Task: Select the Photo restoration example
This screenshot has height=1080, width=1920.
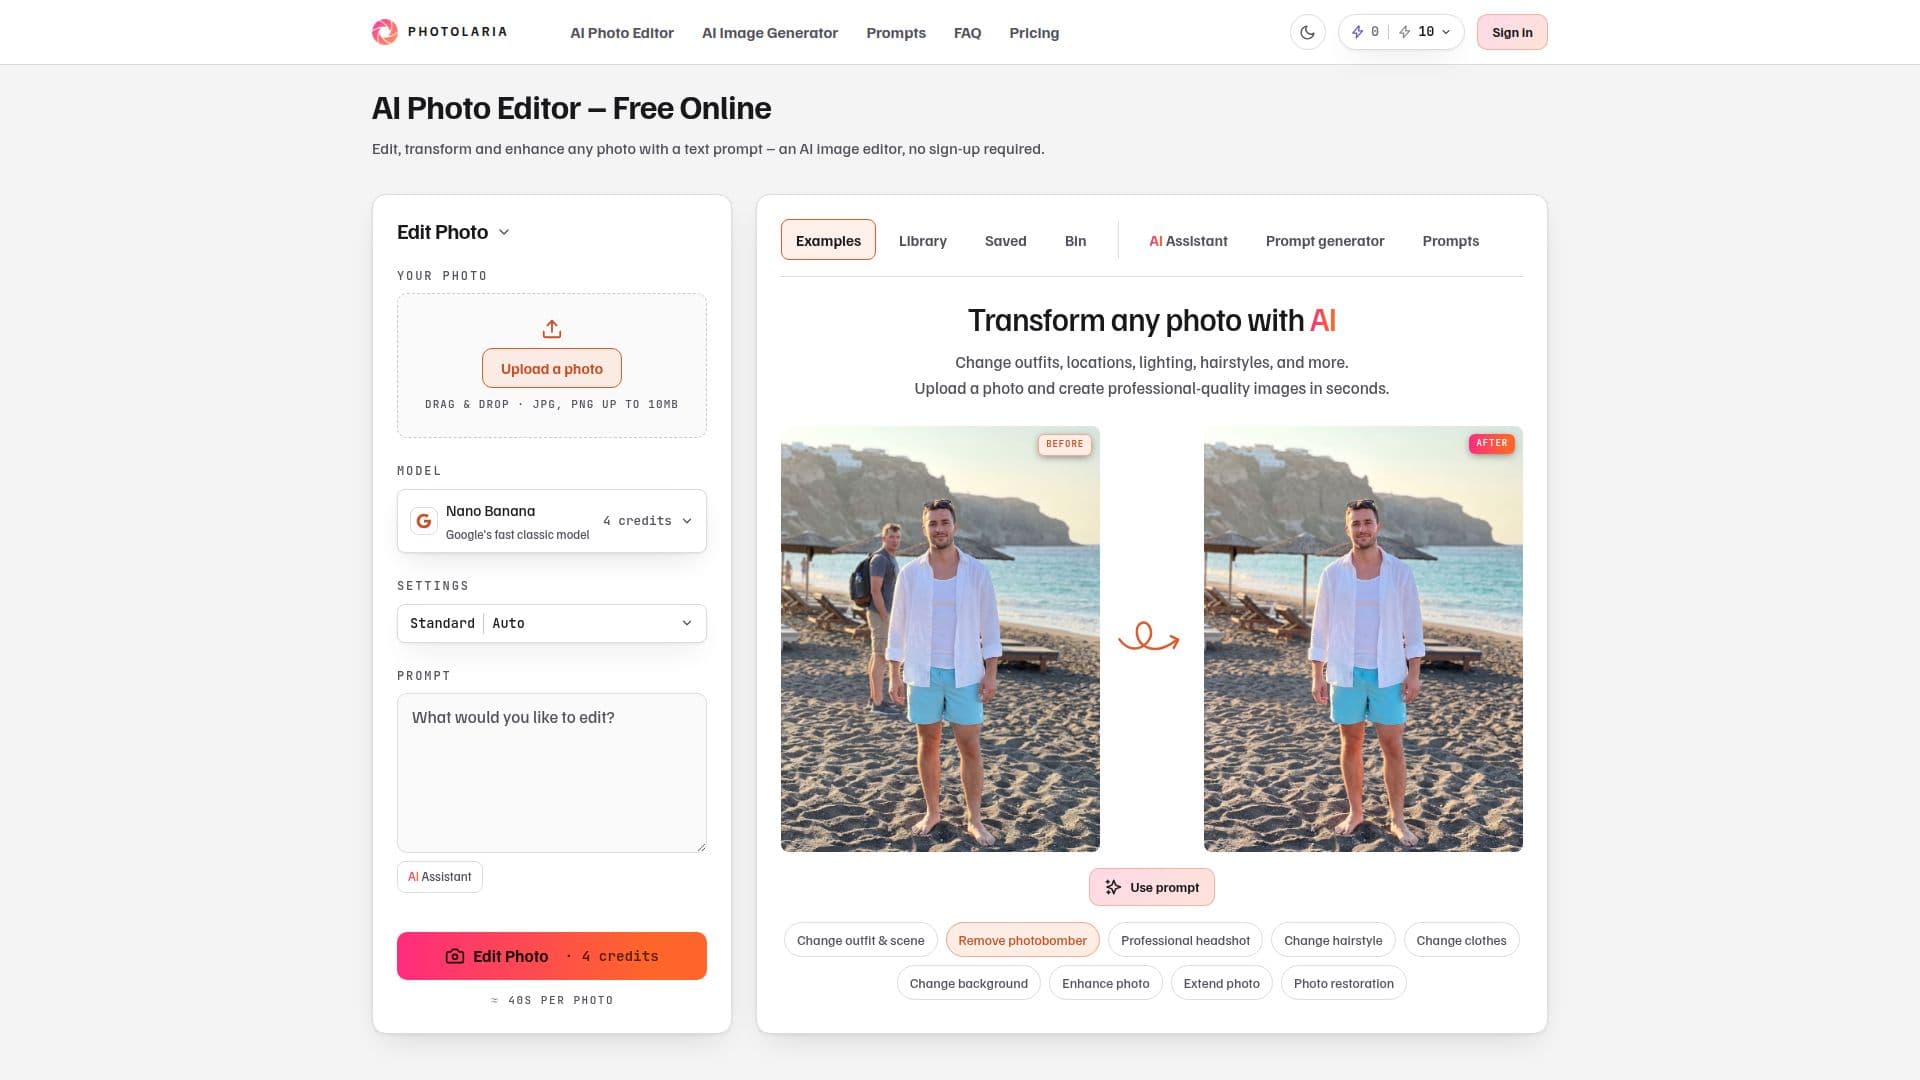Action: [1343, 983]
